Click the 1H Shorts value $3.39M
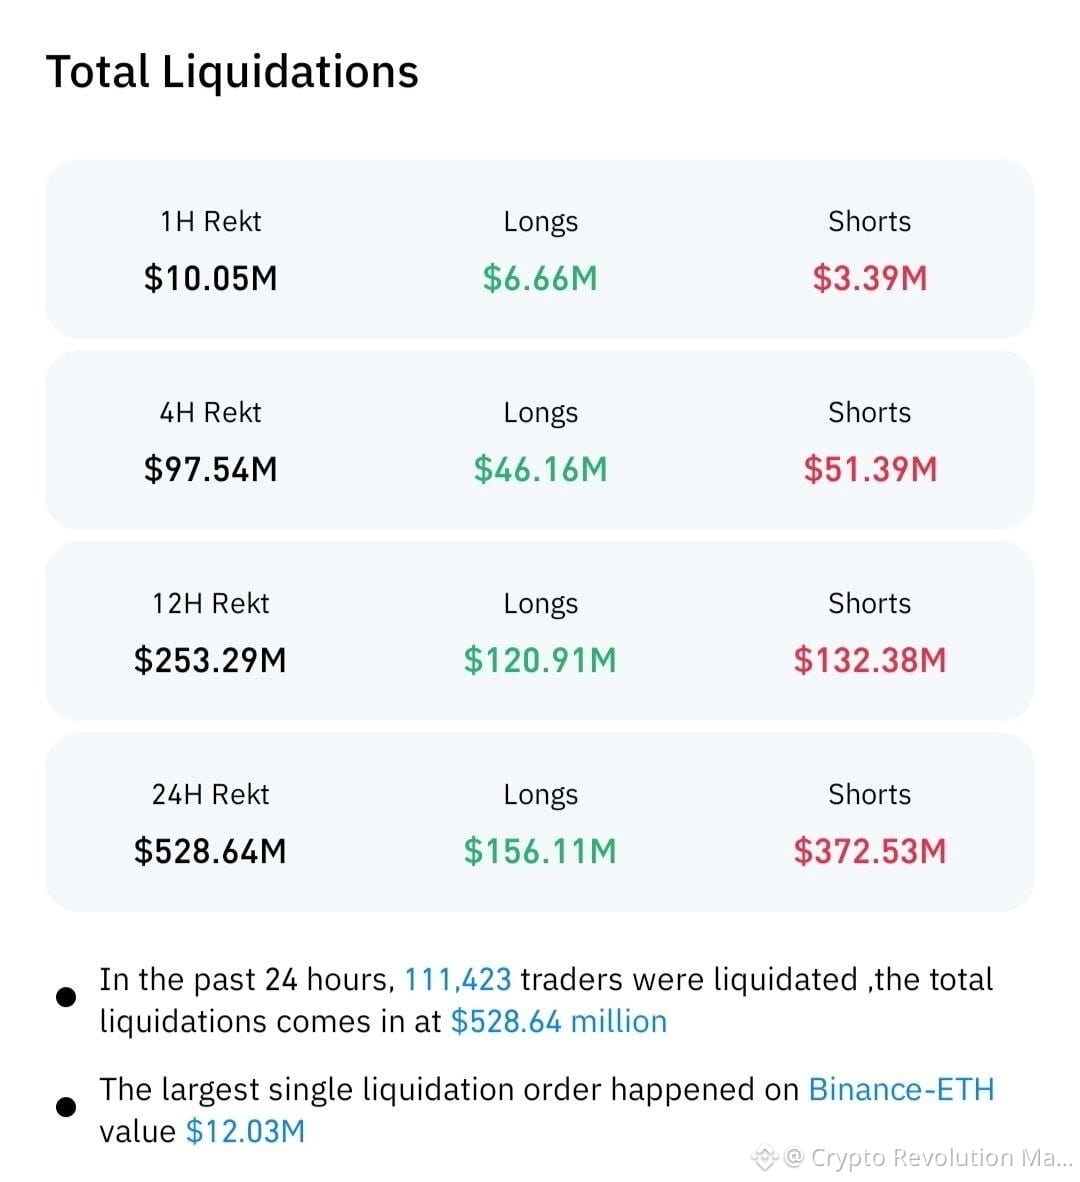This screenshot has height=1182, width=1080. [870, 278]
